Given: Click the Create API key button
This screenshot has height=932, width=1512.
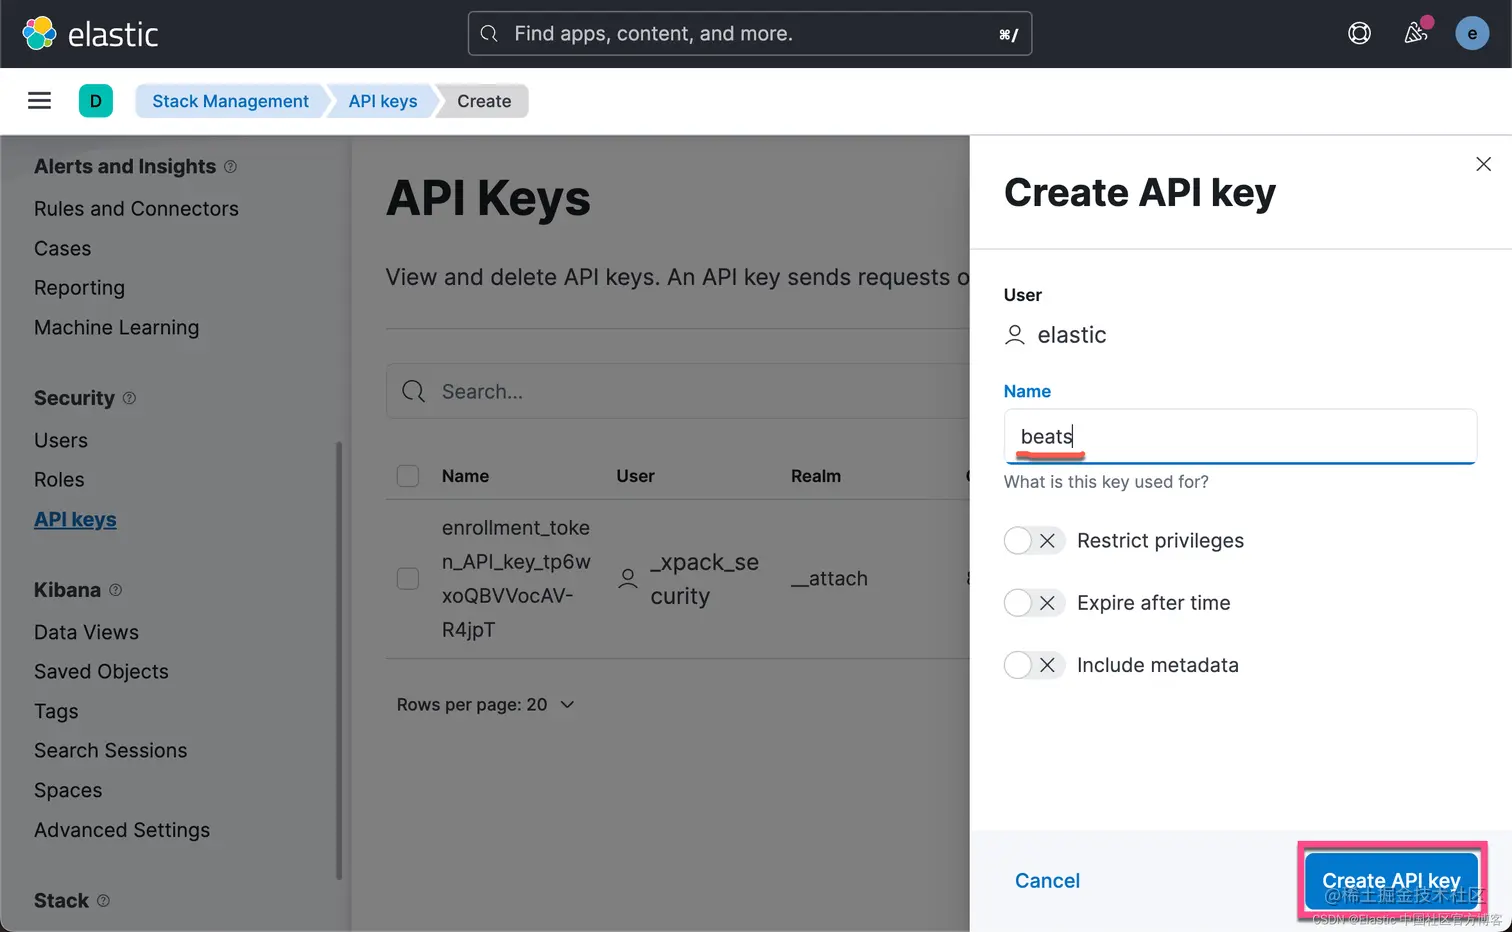Looking at the screenshot, I should click(x=1391, y=880).
